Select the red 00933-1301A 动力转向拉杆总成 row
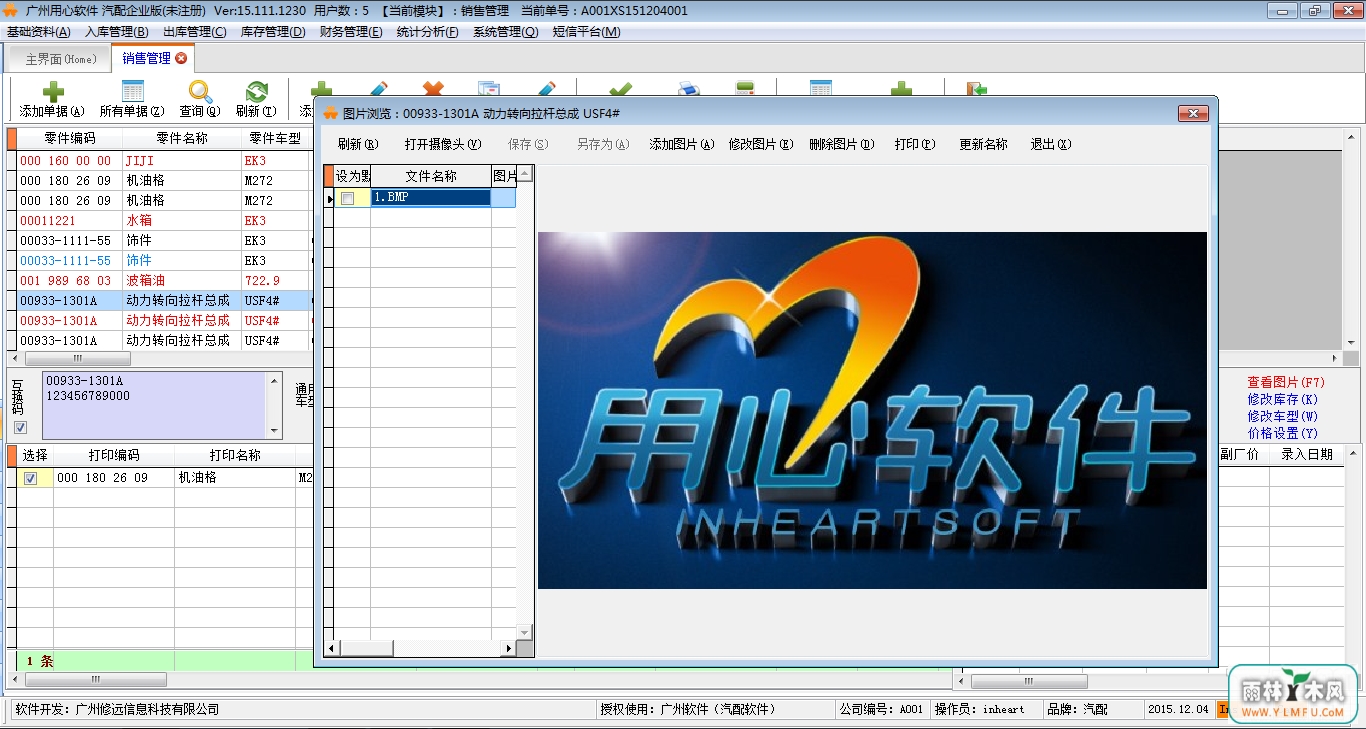 pos(162,320)
